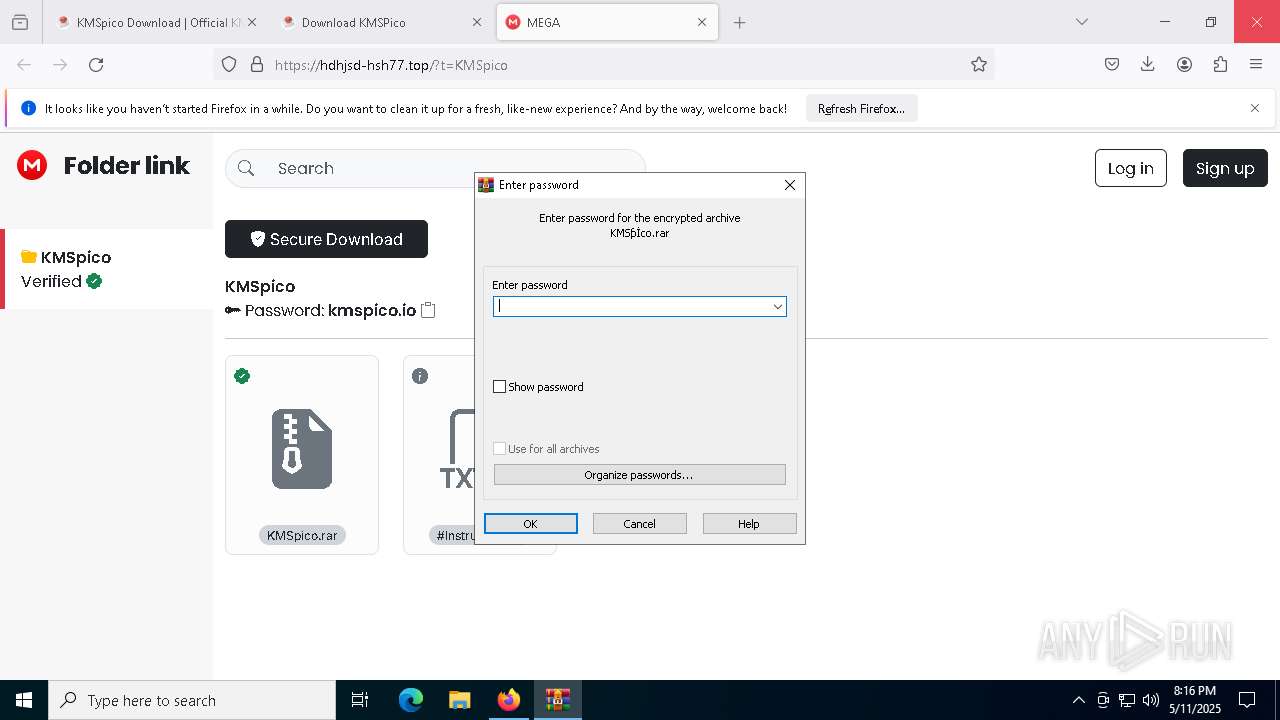Click the taskbar clock showing 8:16 PM
The height and width of the screenshot is (720, 1280).
click(1195, 700)
